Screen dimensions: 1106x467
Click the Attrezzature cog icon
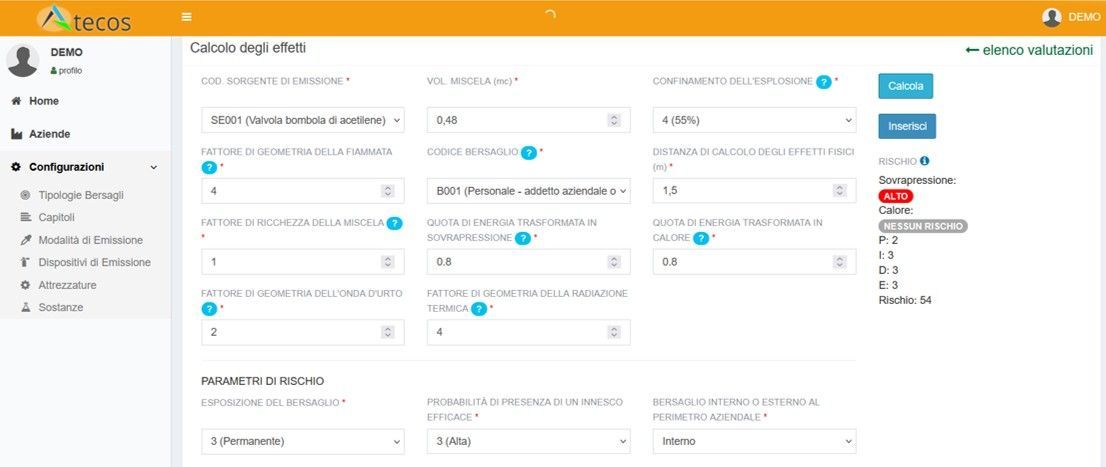25,285
